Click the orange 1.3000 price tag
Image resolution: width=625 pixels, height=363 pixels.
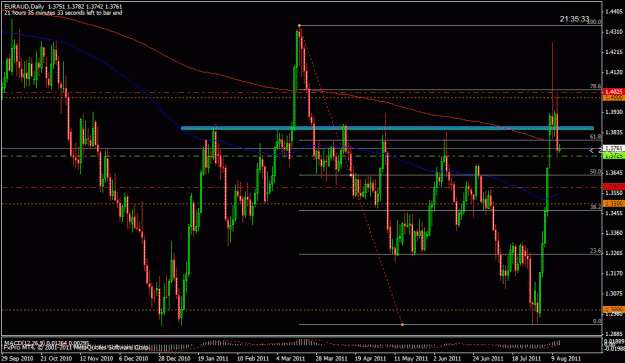pos(614,310)
